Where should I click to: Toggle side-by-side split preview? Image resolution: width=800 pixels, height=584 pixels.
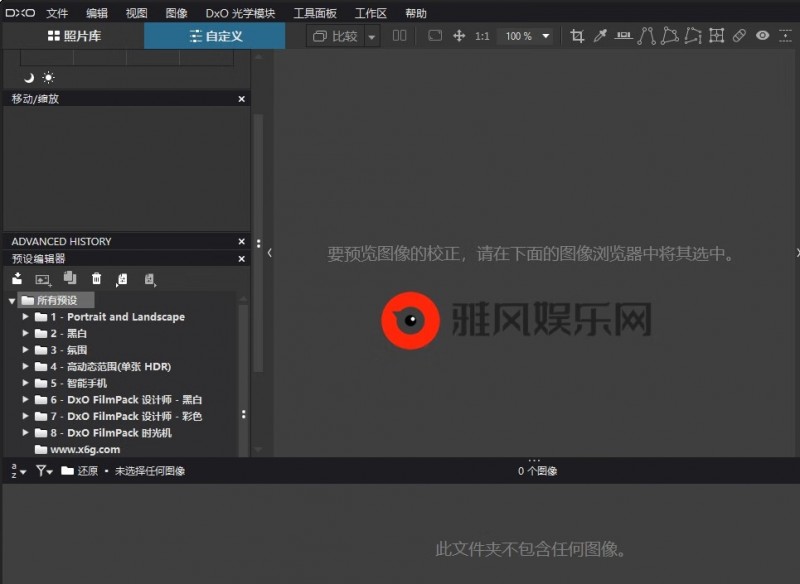pyautogui.click(x=400, y=36)
